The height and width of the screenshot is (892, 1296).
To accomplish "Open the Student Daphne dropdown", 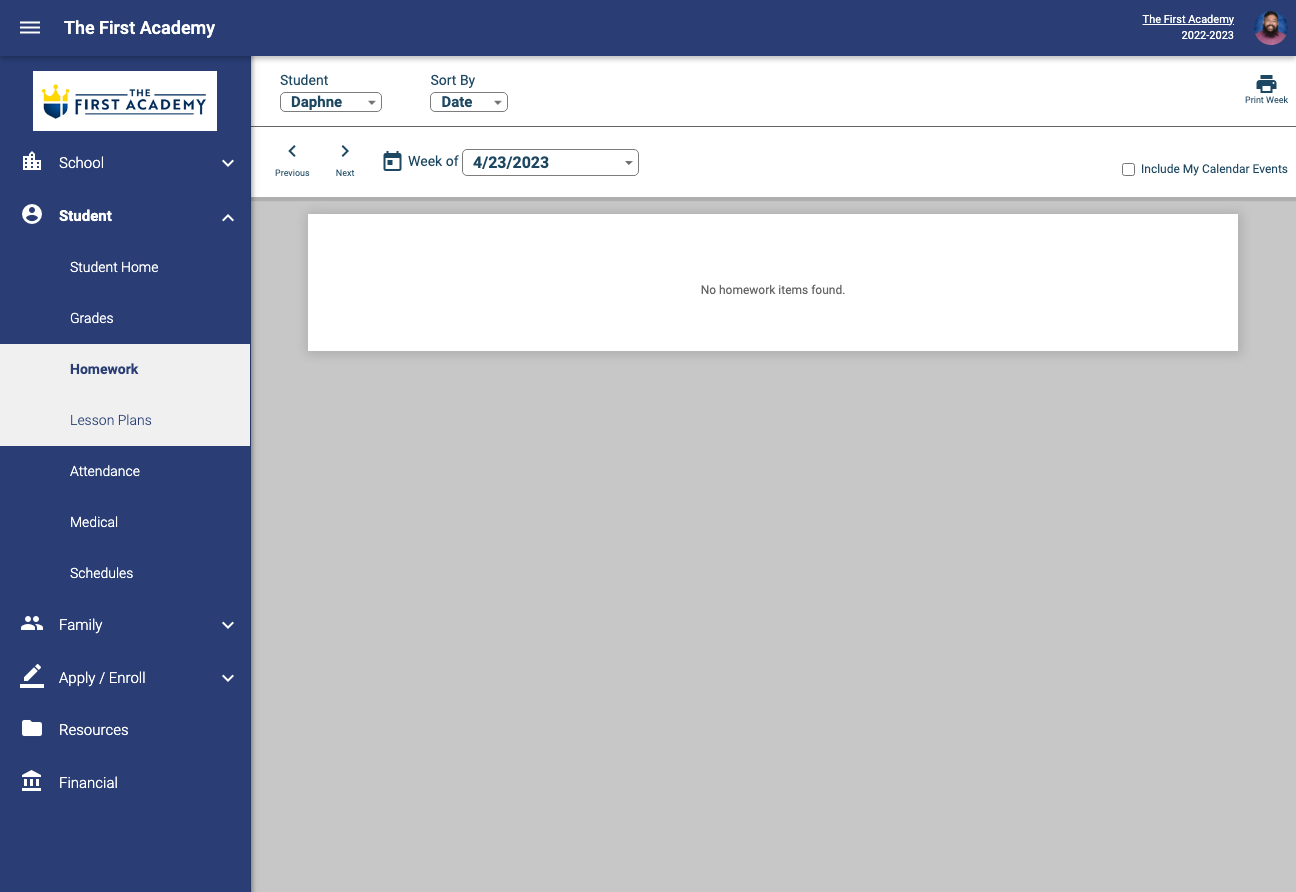I will pos(331,102).
